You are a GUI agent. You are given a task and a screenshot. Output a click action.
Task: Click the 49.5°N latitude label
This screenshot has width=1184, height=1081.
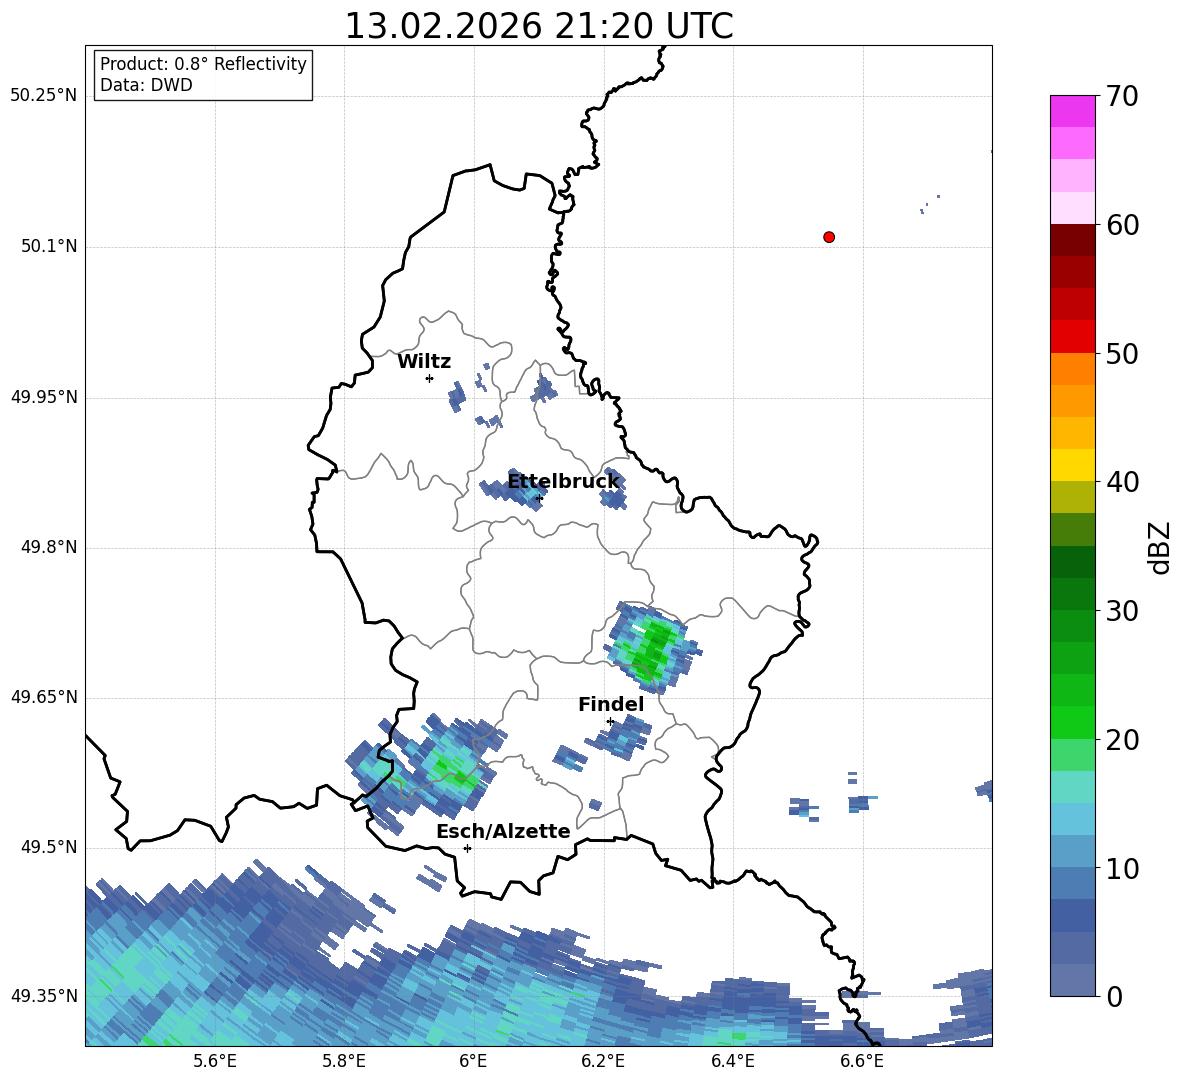pyautogui.click(x=49, y=848)
